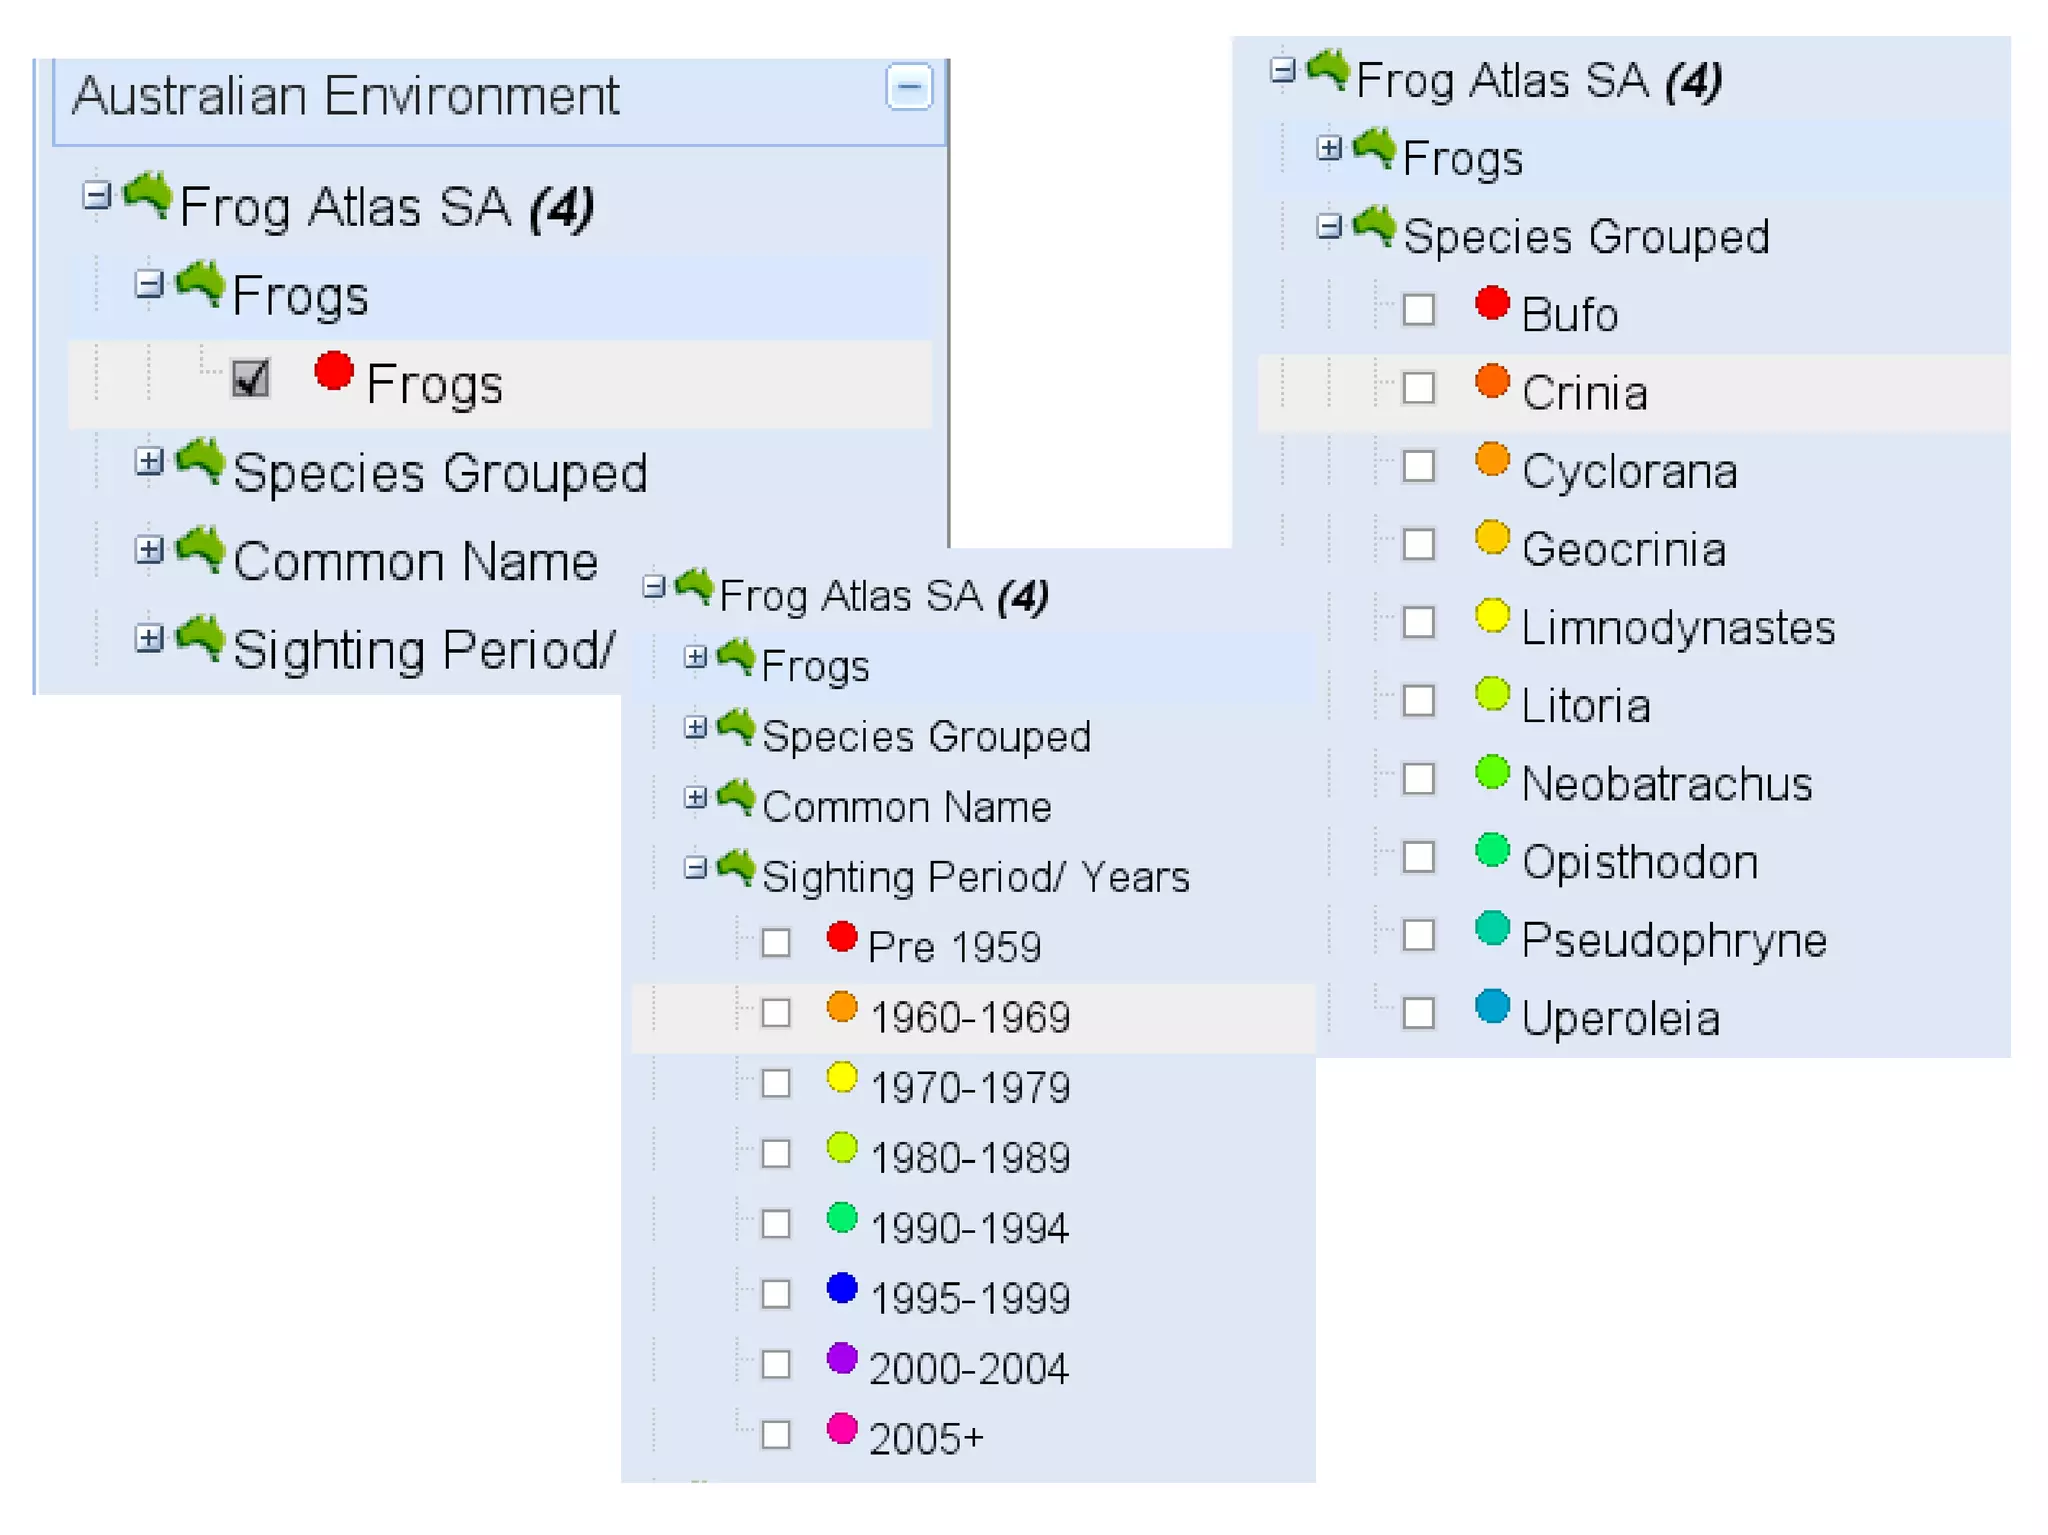Collapse the Sighting Period/ Years node

coord(695,868)
